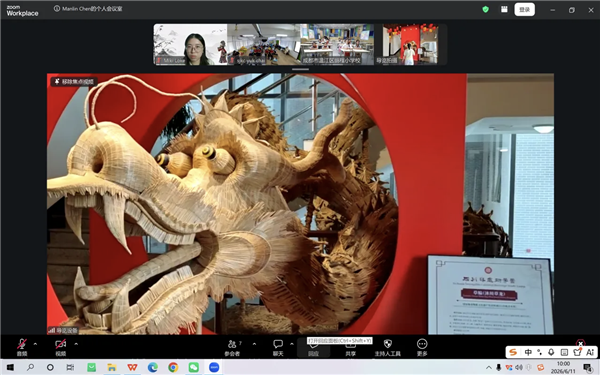The width and height of the screenshot is (600, 375).
Task: Open the green app icon beside Task View
Action: (91, 367)
